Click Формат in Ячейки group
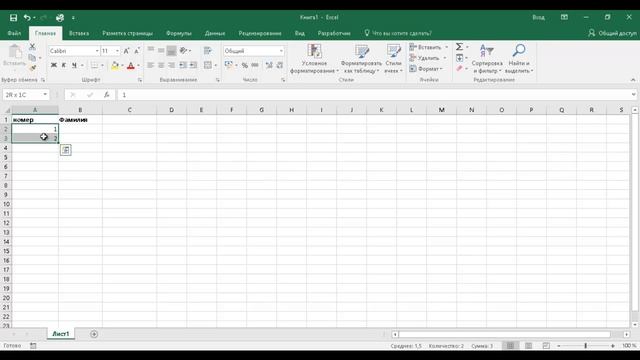The height and width of the screenshot is (360, 640). pos(427,69)
